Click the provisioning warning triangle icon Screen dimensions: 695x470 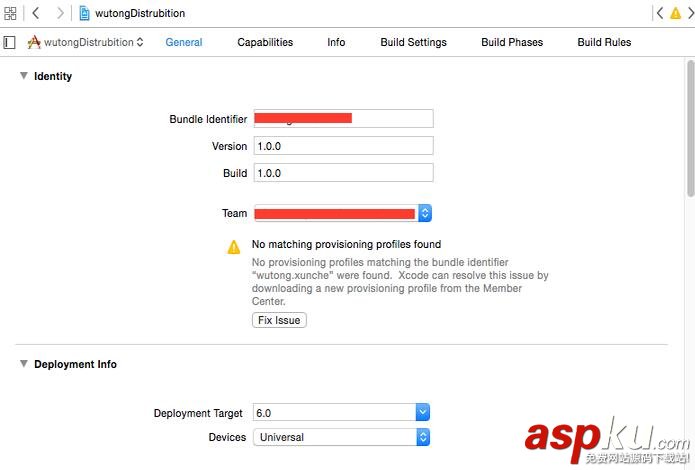tap(234, 247)
